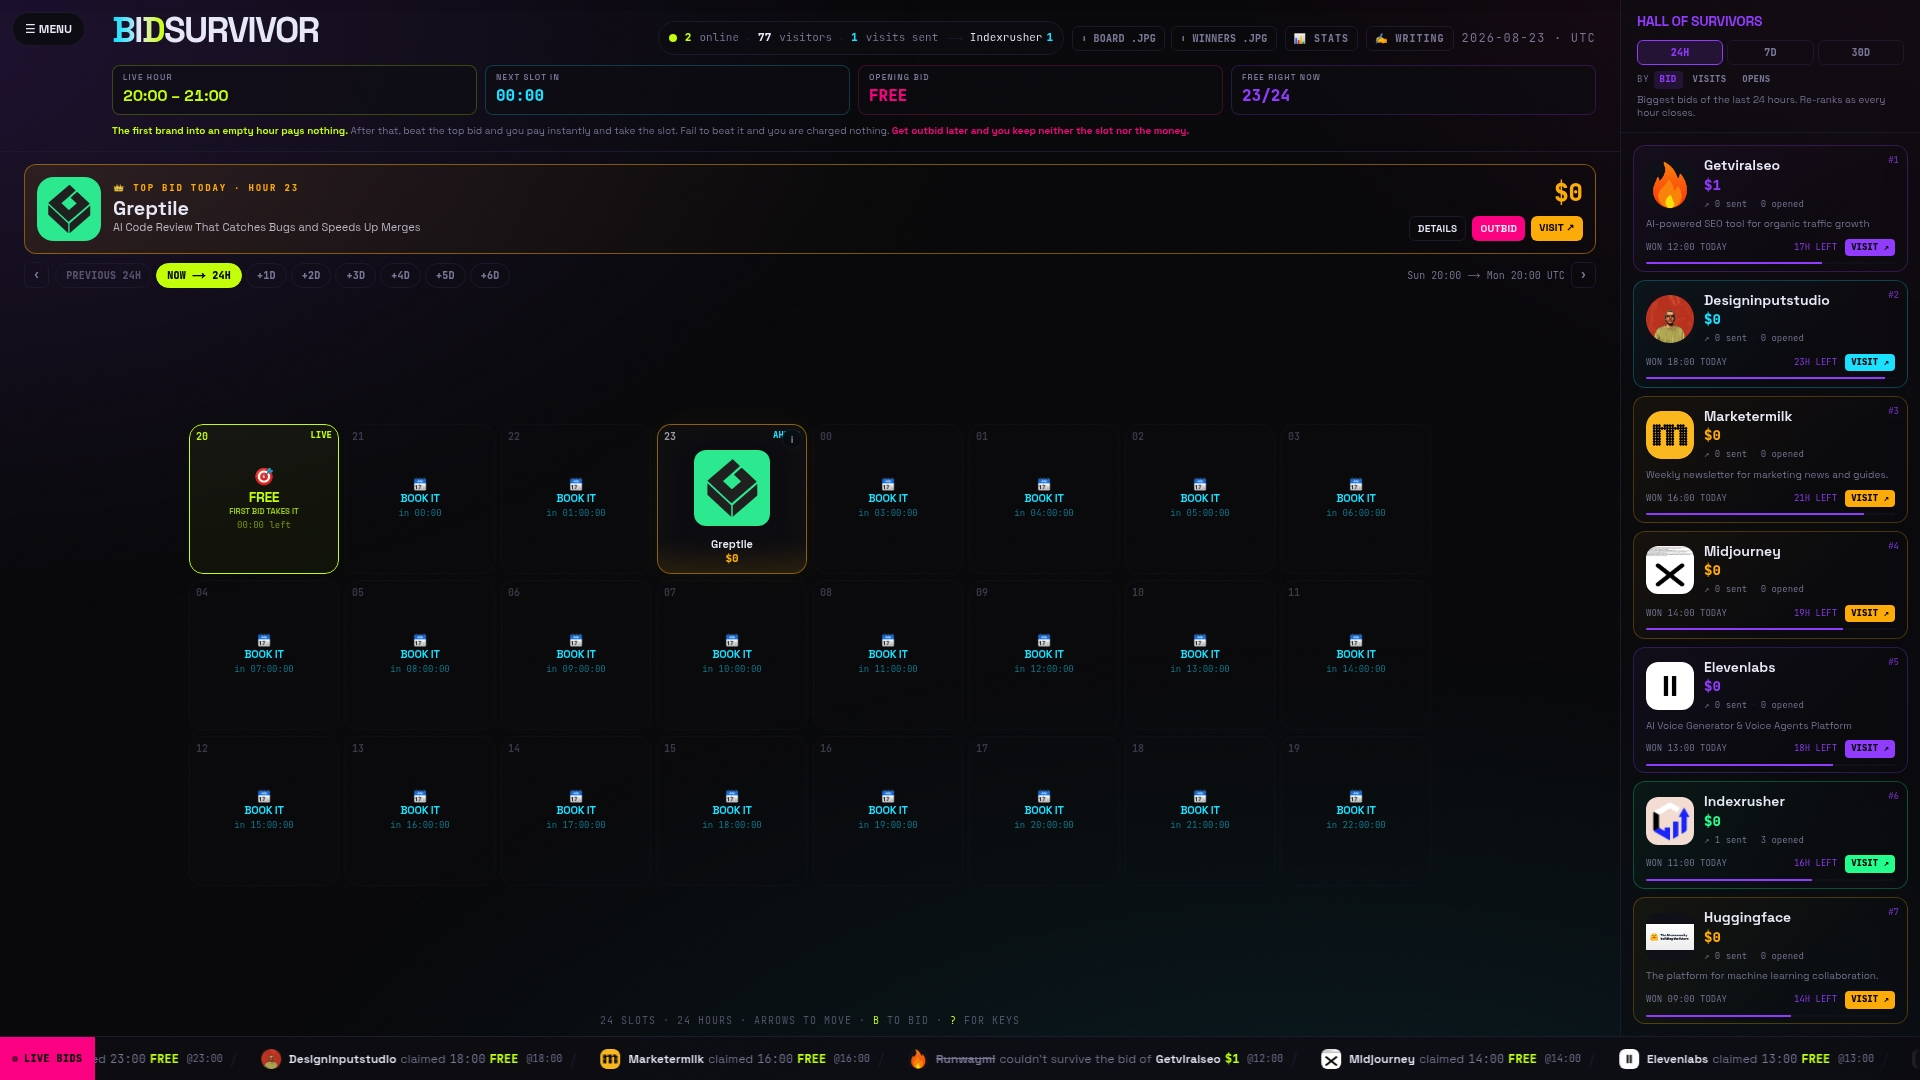Click the Designinputstudio avatar in the live bids ticker
The height and width of the screenshot is (1080, 1920).
pyautogui.click(x=271, y=1059)
